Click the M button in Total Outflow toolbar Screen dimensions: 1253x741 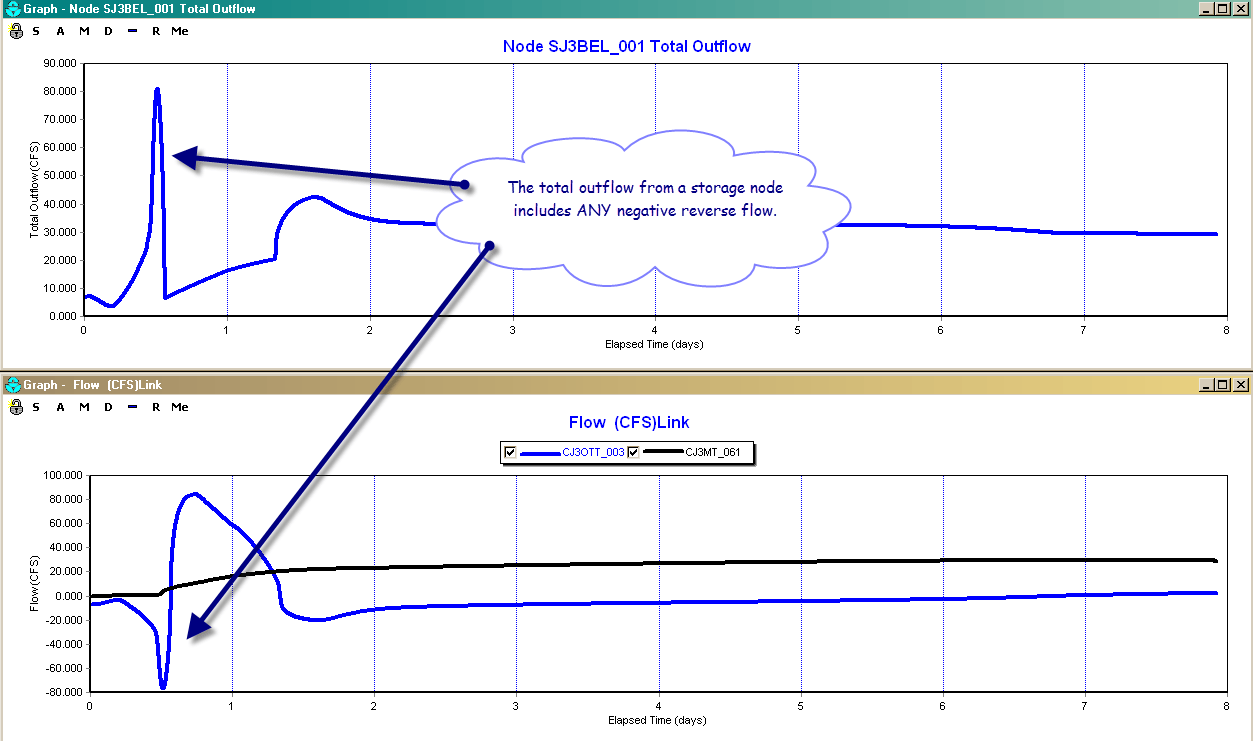(x=85, y=31)
